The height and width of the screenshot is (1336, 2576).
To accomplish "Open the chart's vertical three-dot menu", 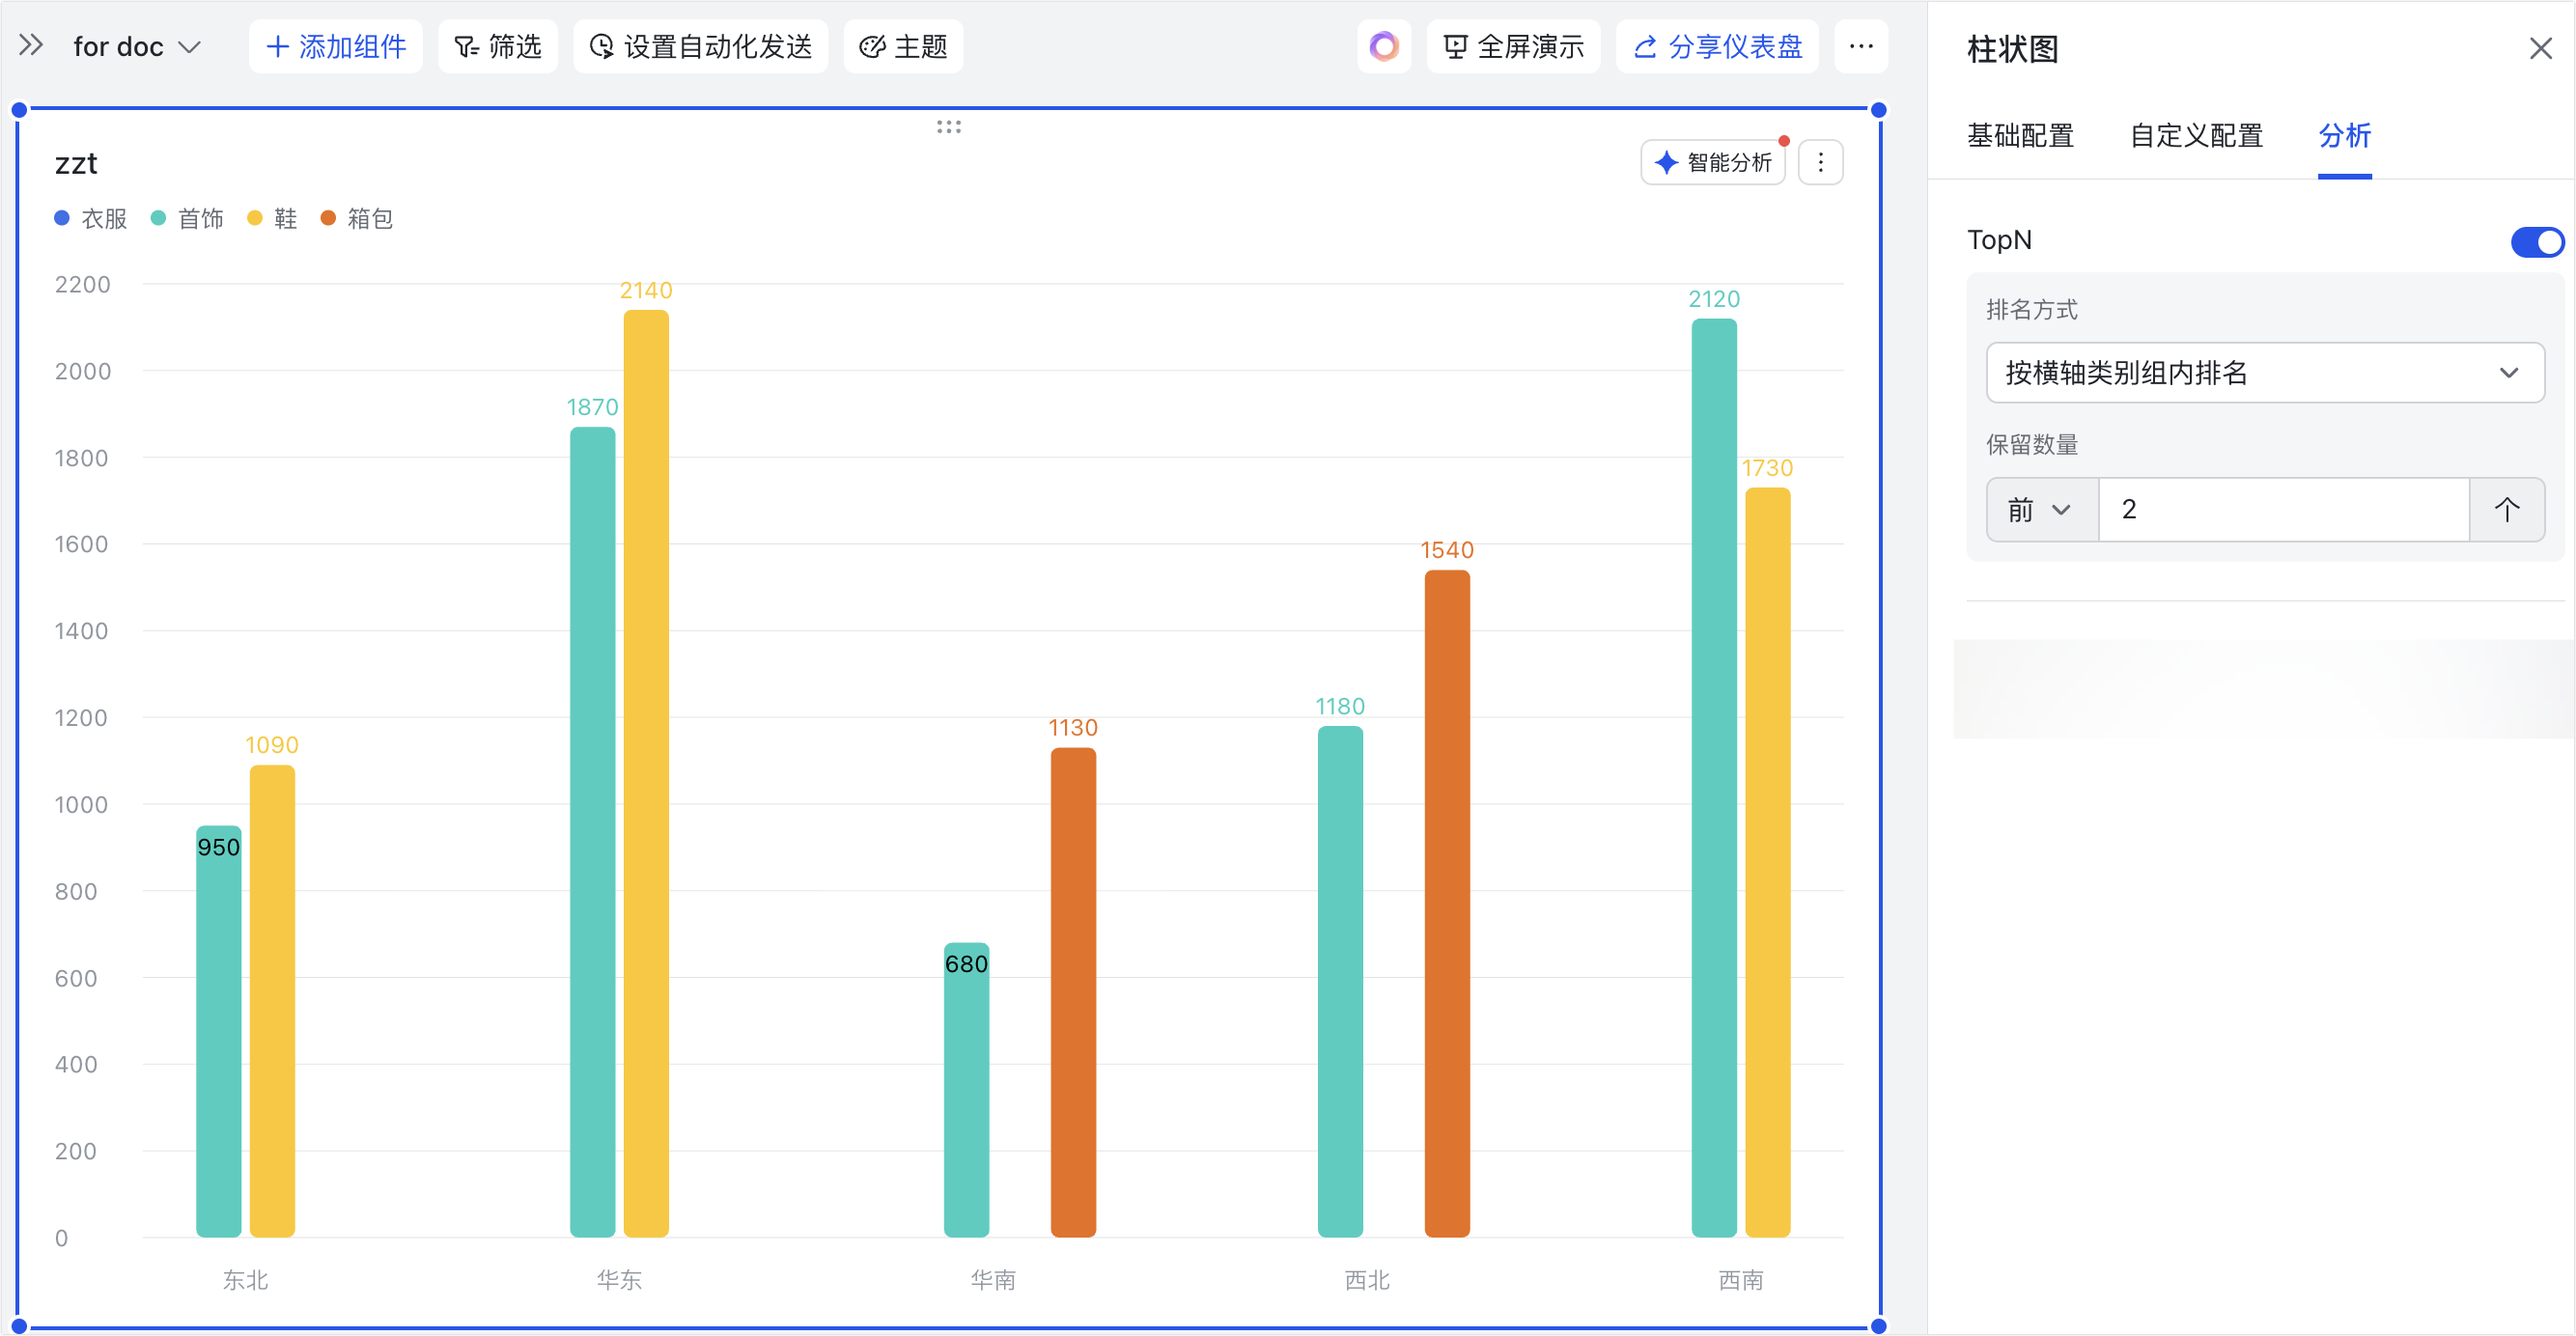I will [1820, 162].
